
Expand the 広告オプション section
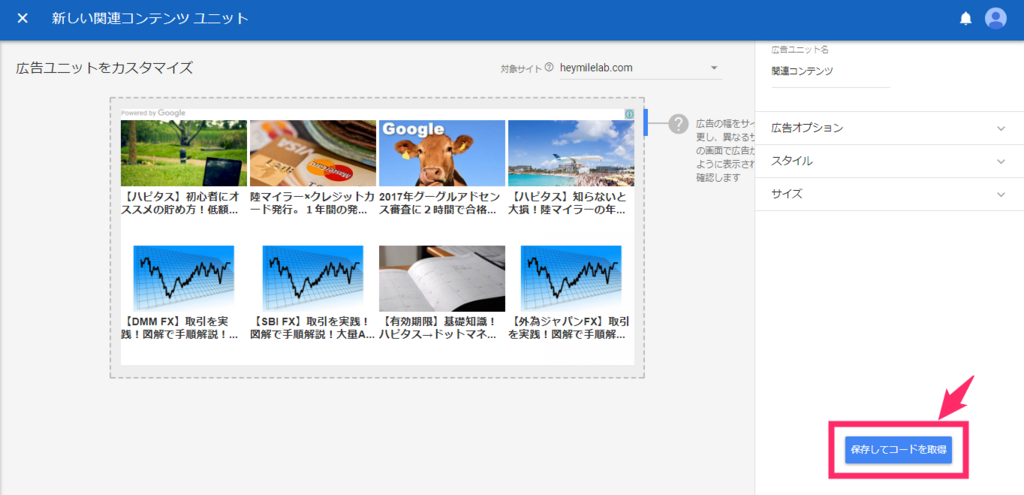click(889, 128)
